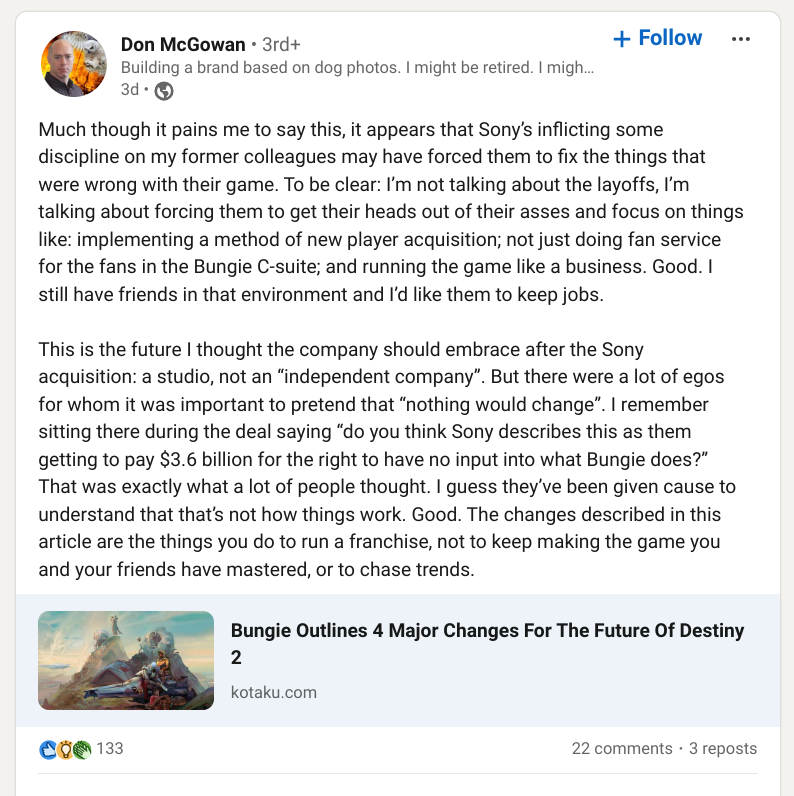
Task: View the 22 comments
Action: tap(621, 748)
